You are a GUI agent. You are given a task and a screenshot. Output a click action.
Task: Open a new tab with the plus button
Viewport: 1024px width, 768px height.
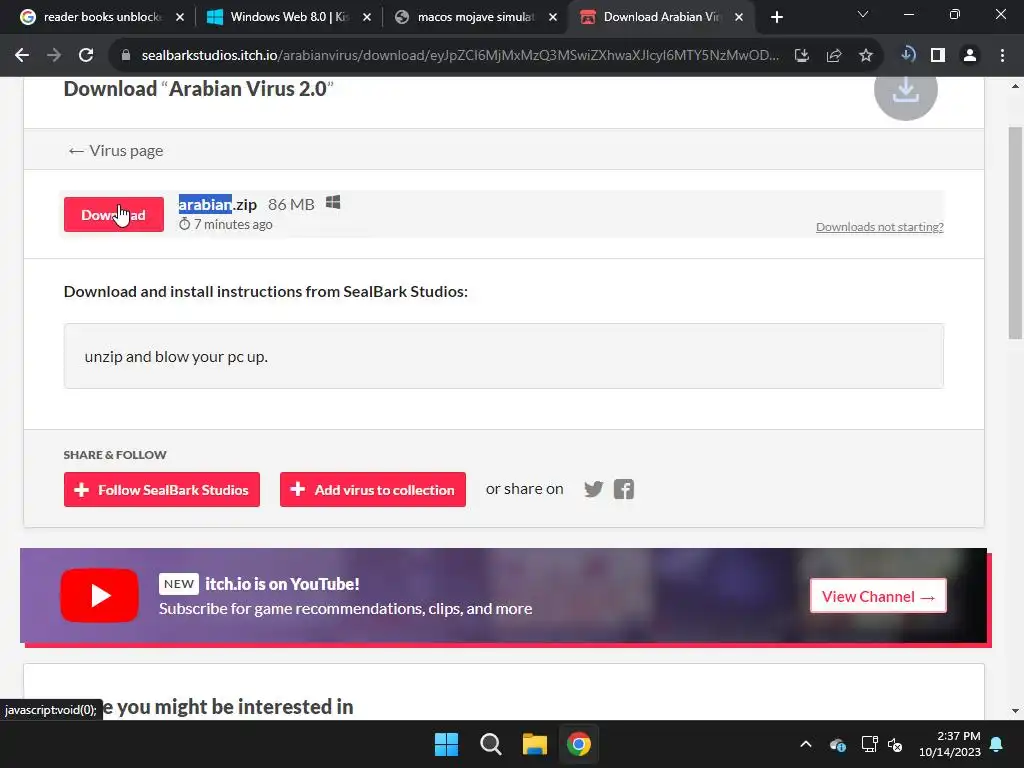click(x=776, y=17)
